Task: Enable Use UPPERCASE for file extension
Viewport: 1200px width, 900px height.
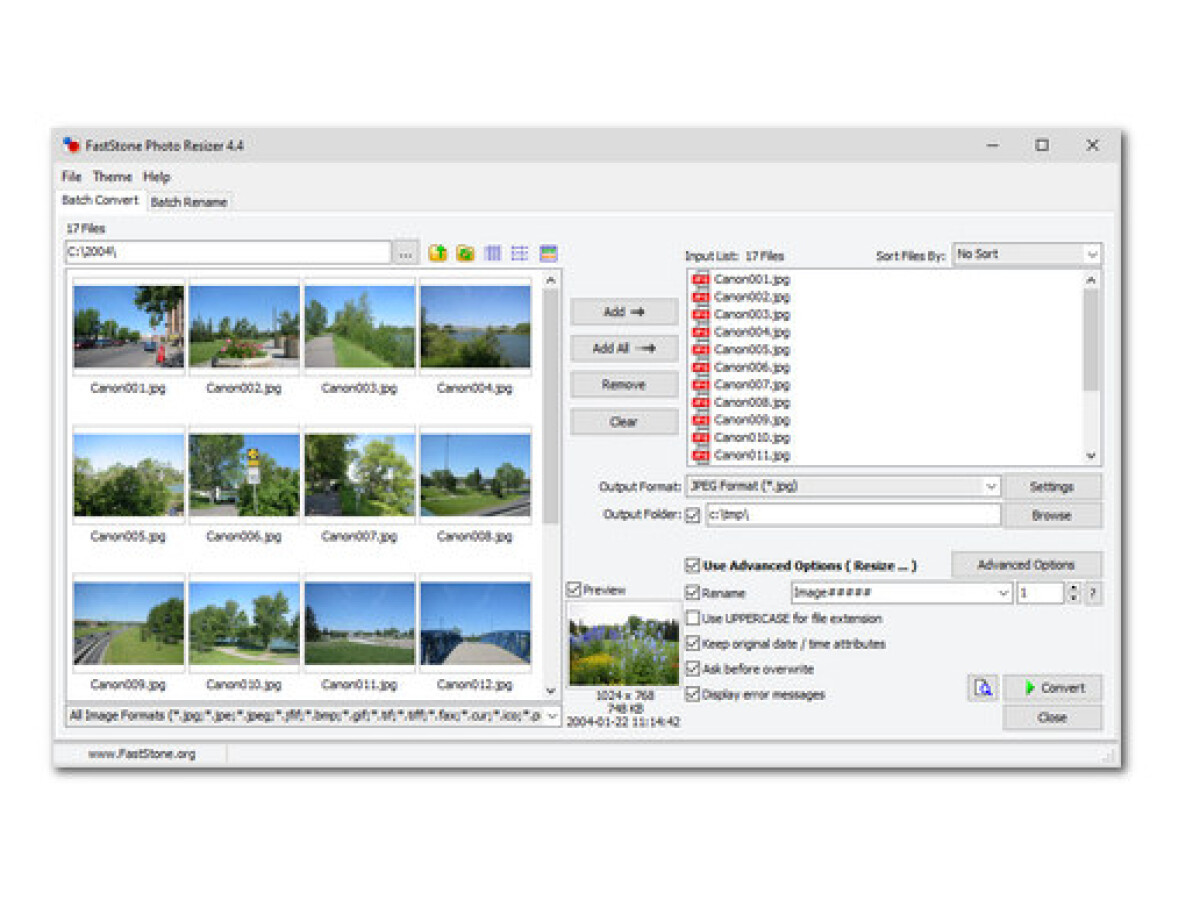Action: (x=693, y=619)
